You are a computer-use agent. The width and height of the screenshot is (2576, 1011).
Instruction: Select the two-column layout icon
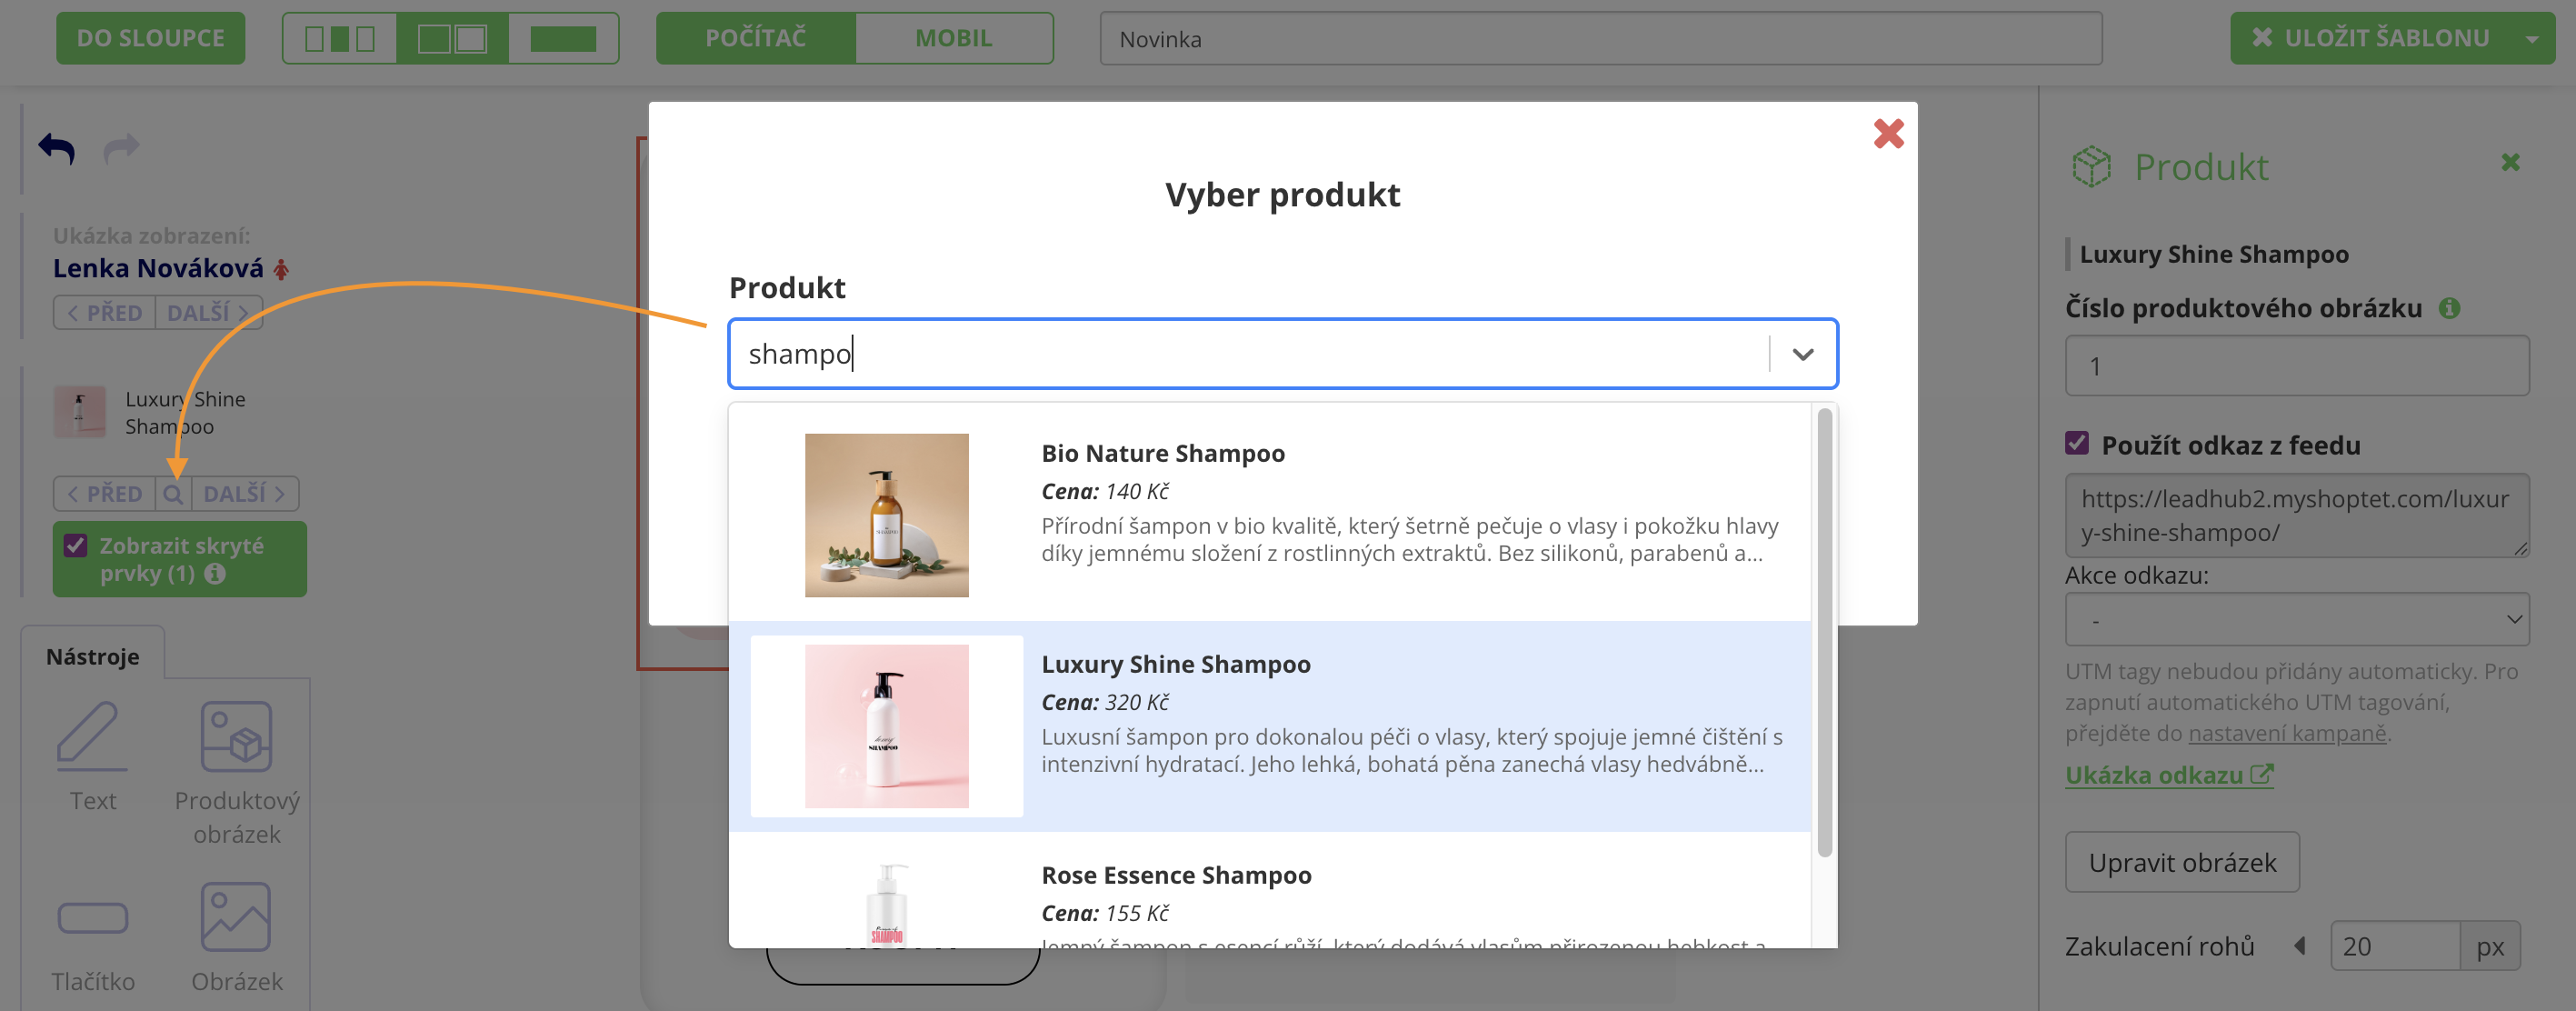tap(452, 39)
